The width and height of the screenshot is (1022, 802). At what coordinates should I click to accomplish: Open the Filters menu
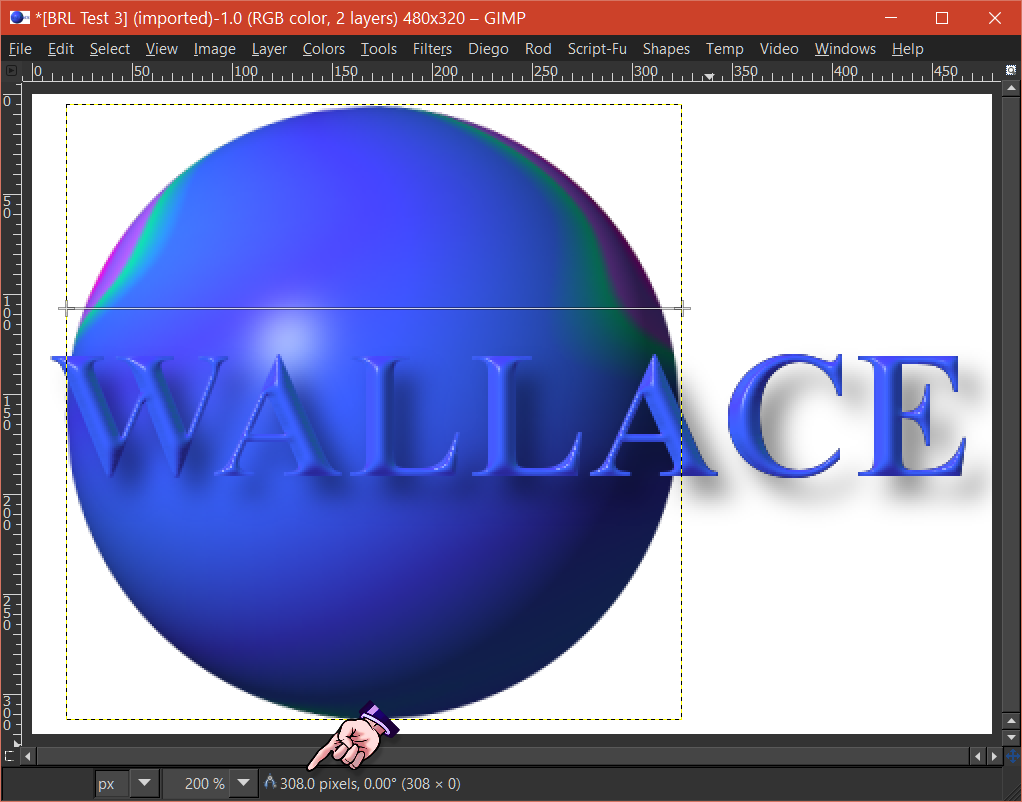point(432,49)
